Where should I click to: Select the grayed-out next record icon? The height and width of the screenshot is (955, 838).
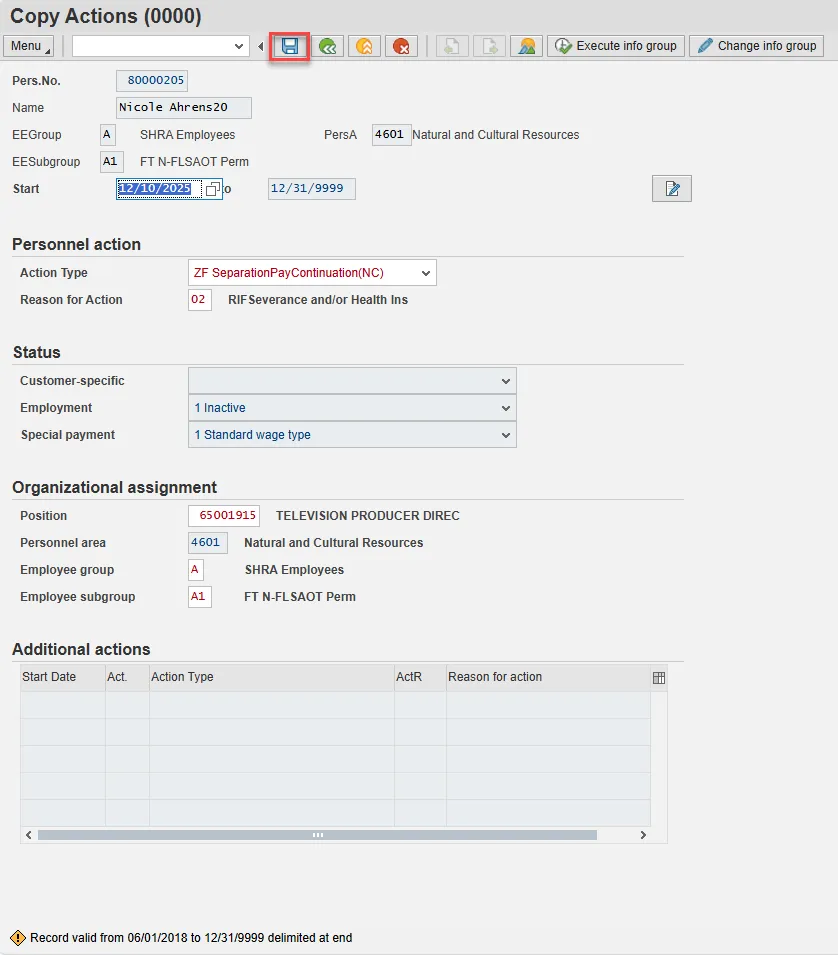[x=490, y=46]
